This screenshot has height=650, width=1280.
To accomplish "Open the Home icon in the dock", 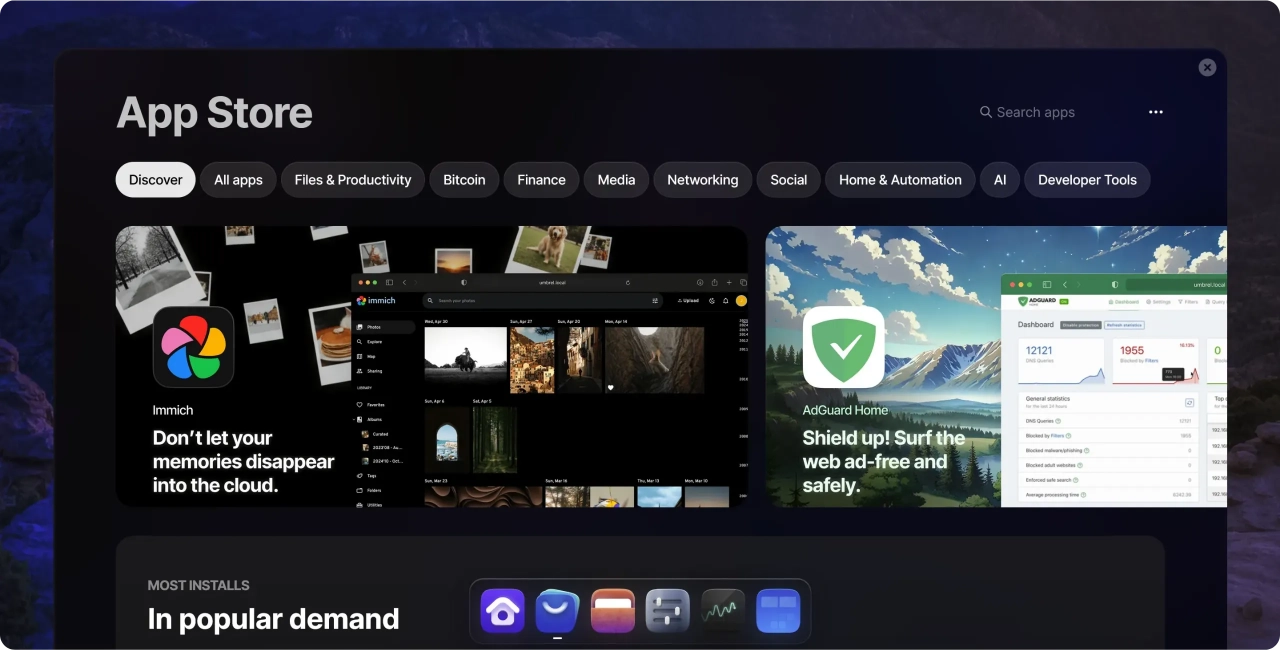I will tap(502, 611).
